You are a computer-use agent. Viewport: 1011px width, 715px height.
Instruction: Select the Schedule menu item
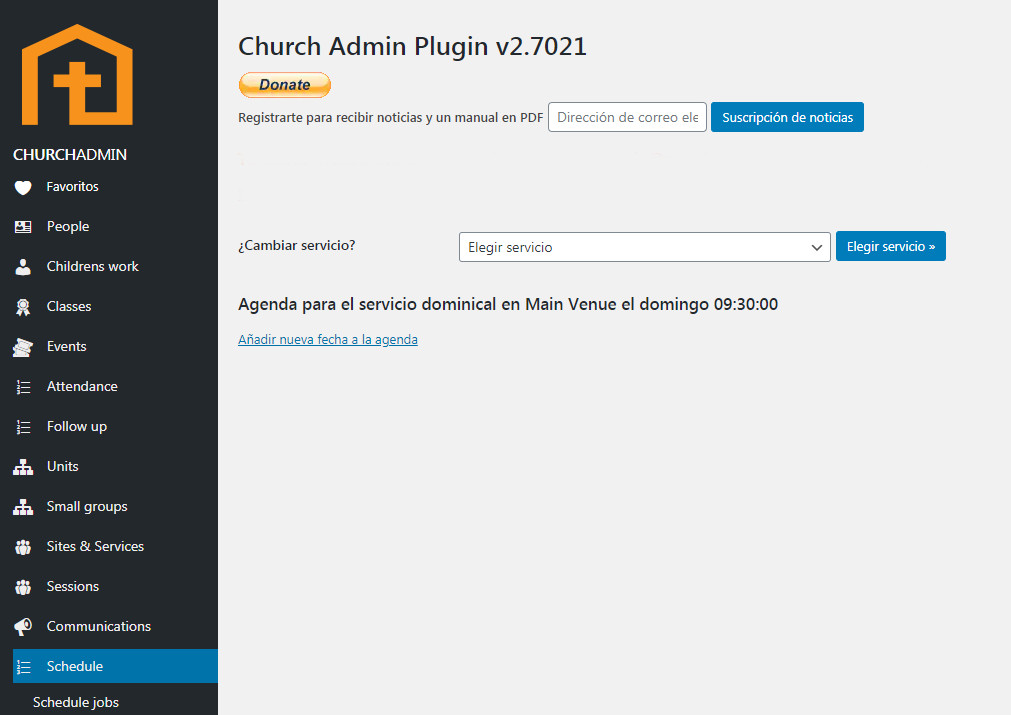click(x=75, y=666)
